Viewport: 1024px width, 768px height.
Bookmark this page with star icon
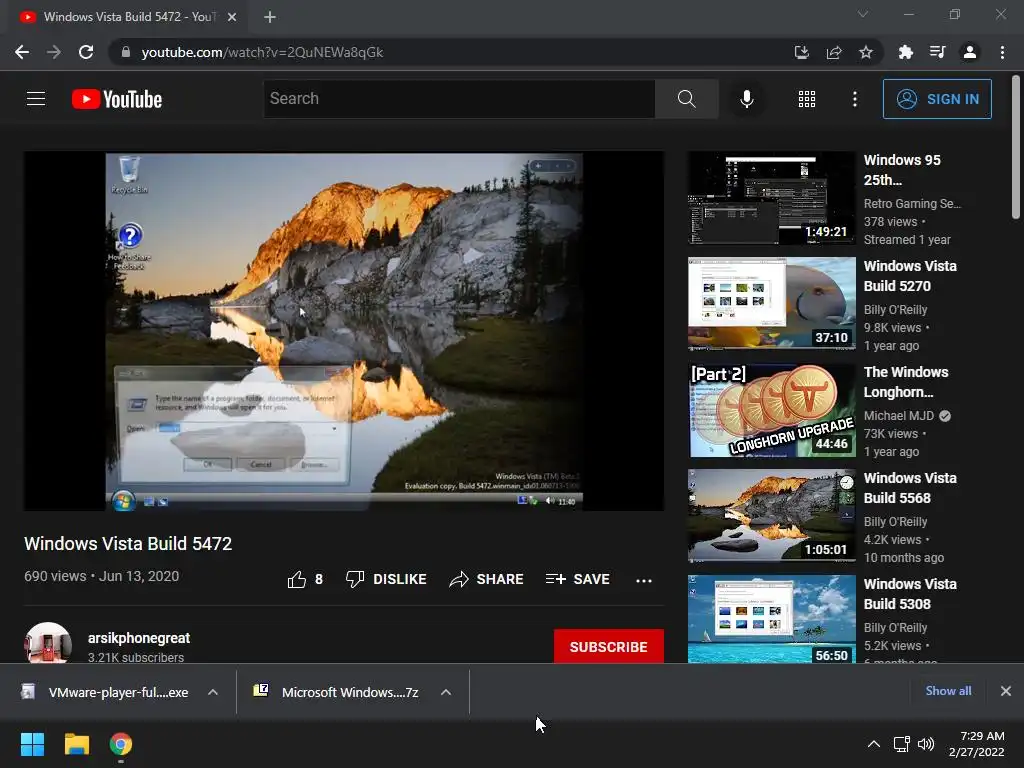point(865,52)
